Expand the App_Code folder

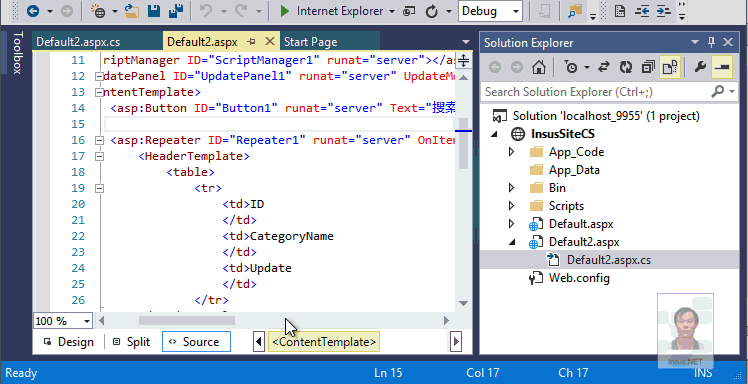(x=512, y=152)
